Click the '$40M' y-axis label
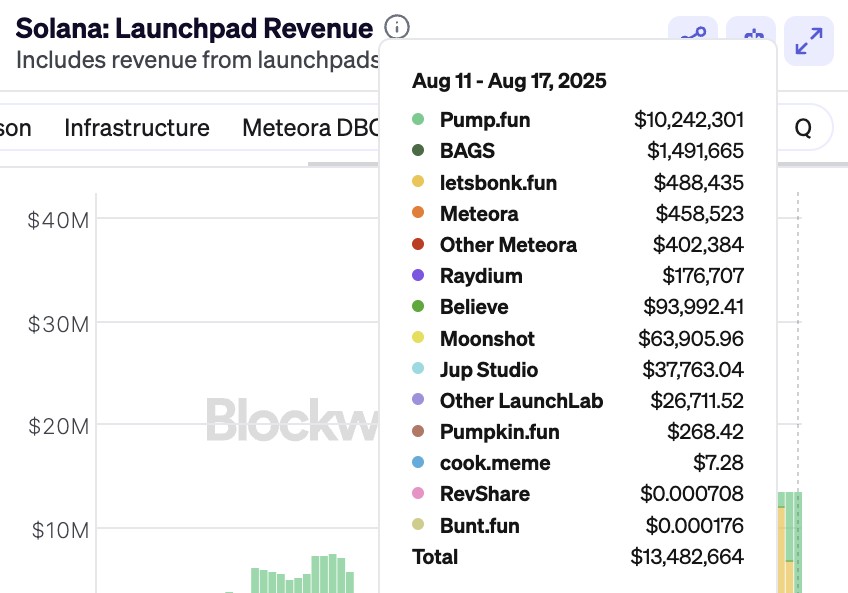 pos(58,221)
